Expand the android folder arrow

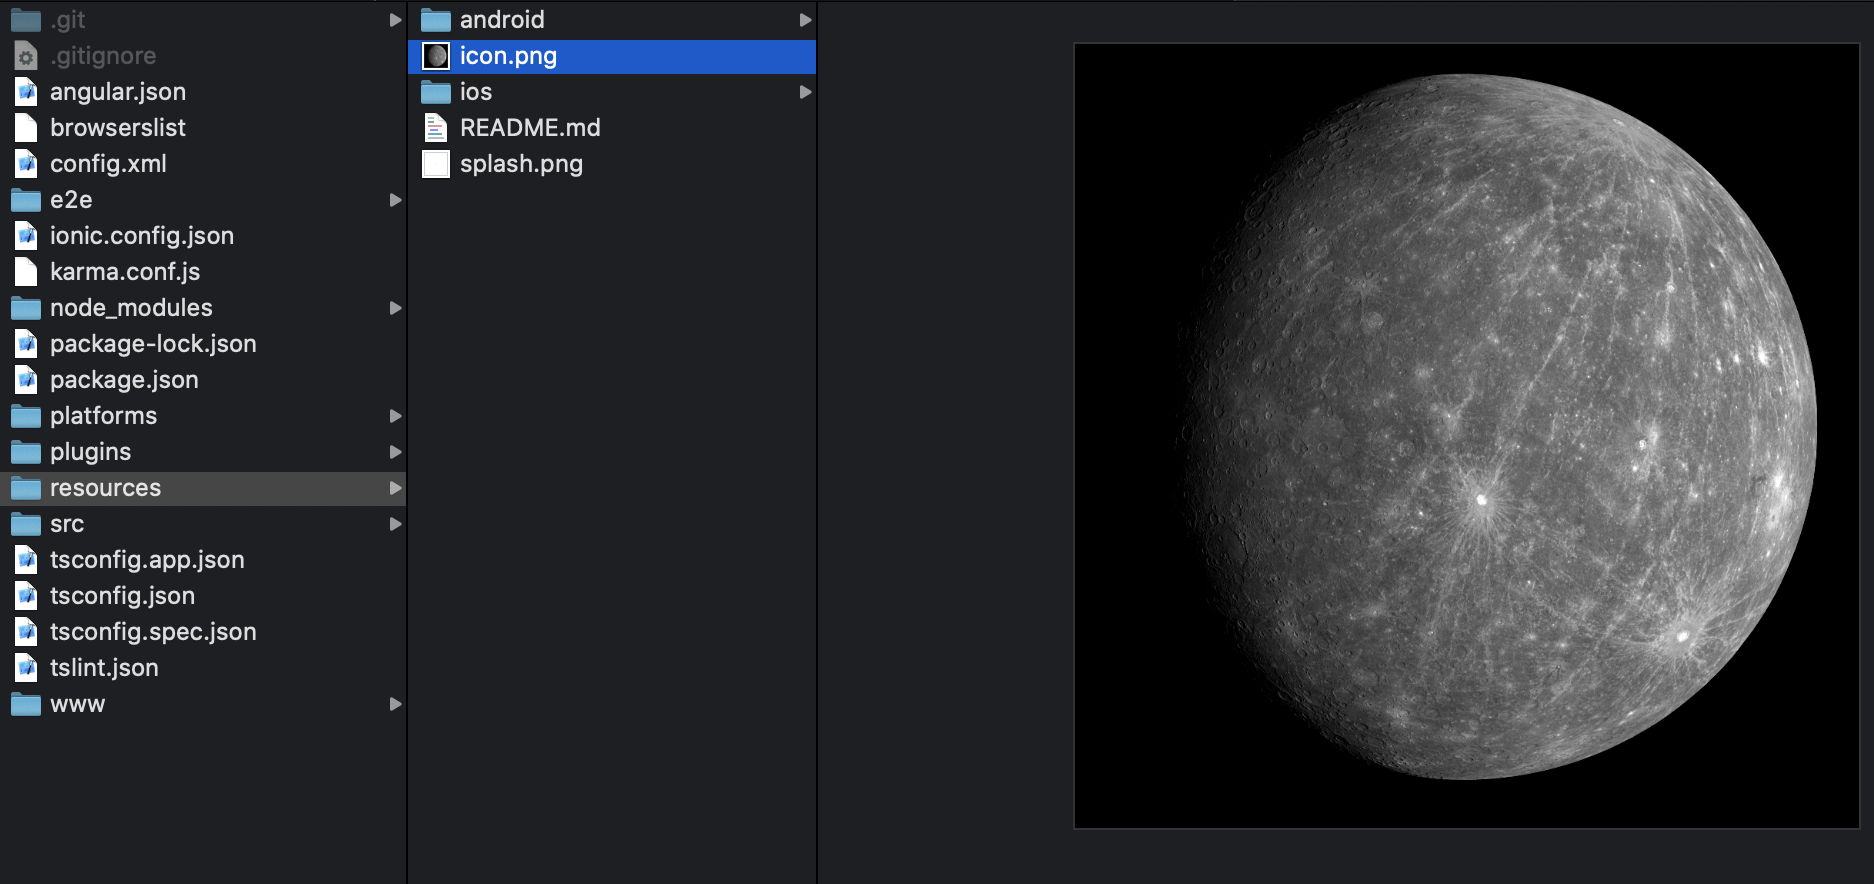coord(805,20)
